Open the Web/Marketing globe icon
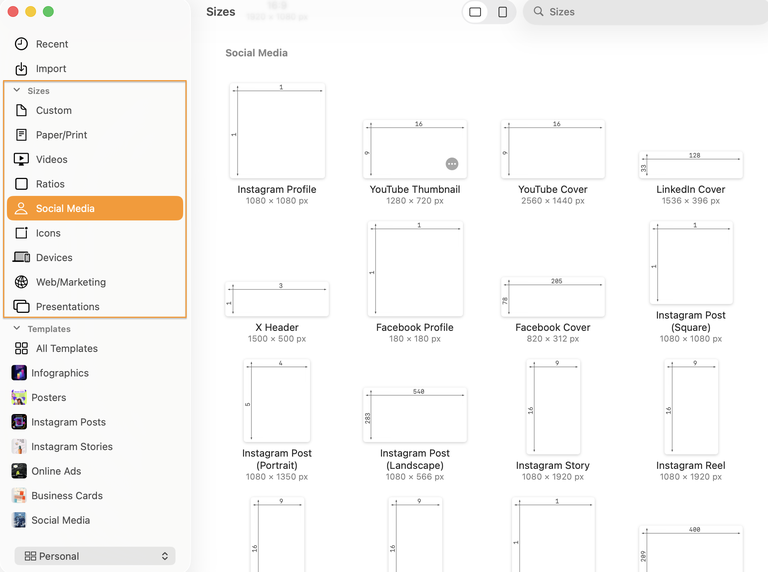This screenshot has width=768, height=572. 21,282
